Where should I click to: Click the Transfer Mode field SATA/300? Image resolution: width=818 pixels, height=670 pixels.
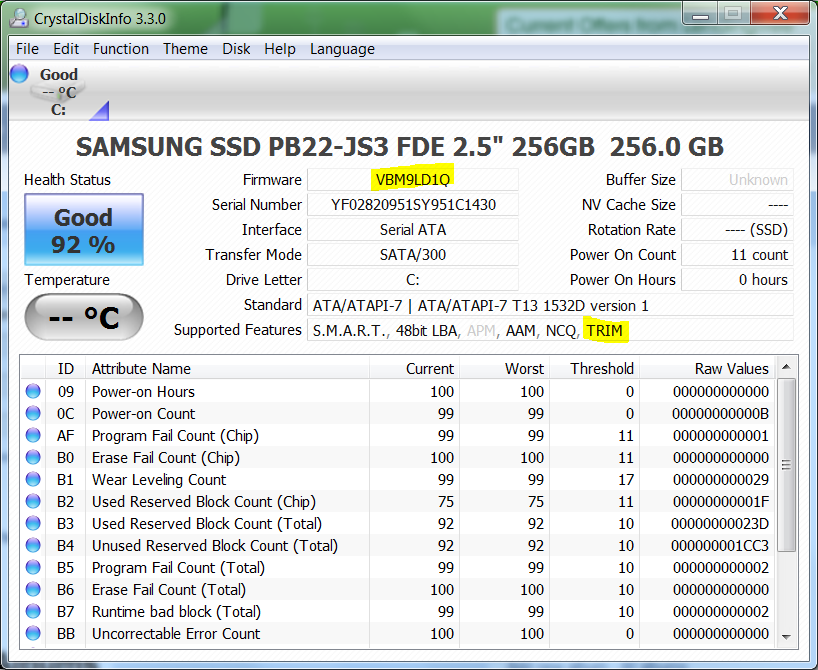point(413,255)
